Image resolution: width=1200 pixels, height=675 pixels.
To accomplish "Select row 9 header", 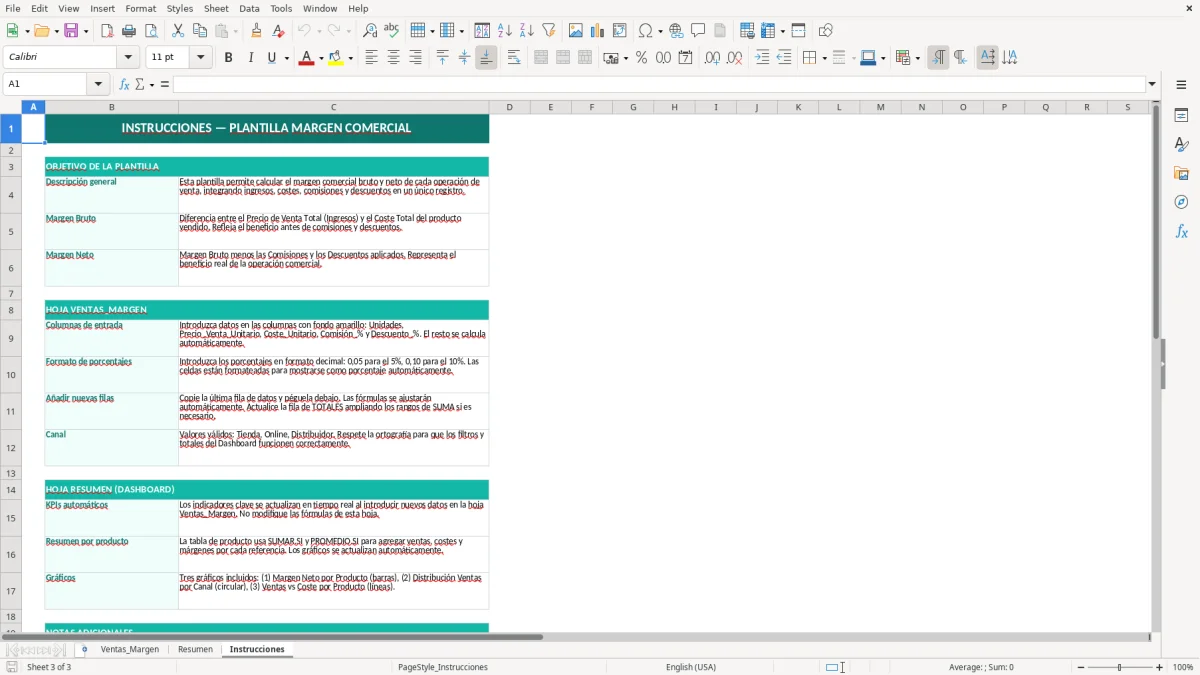I will coord(11,338).
